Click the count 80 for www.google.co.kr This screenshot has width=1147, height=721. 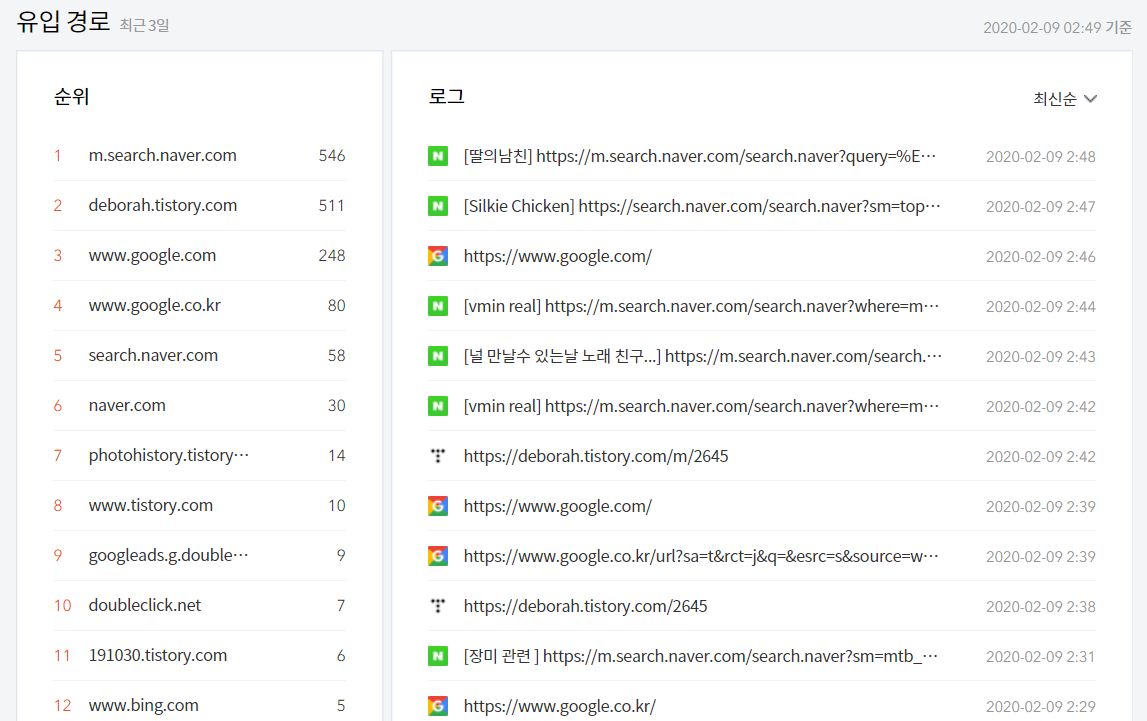point(336,305)
